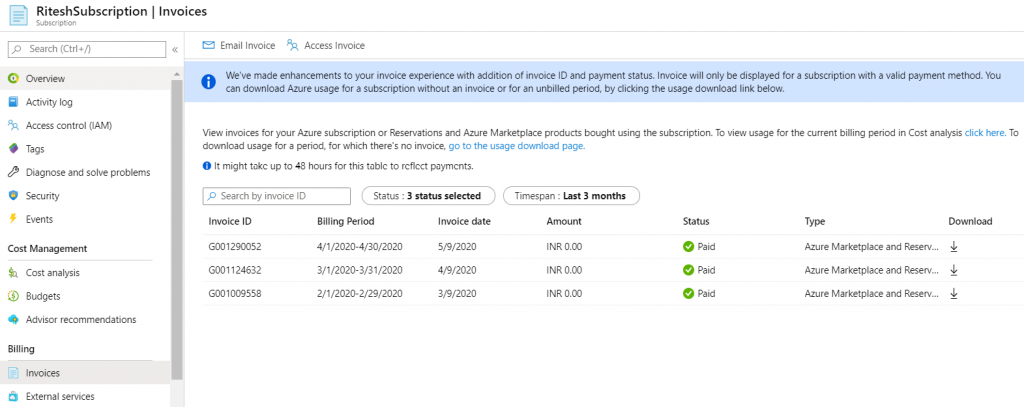The height and width of the screenshot is (407, 1024).
Task: Go to Cost analysis page
Action: pos(53,273)
